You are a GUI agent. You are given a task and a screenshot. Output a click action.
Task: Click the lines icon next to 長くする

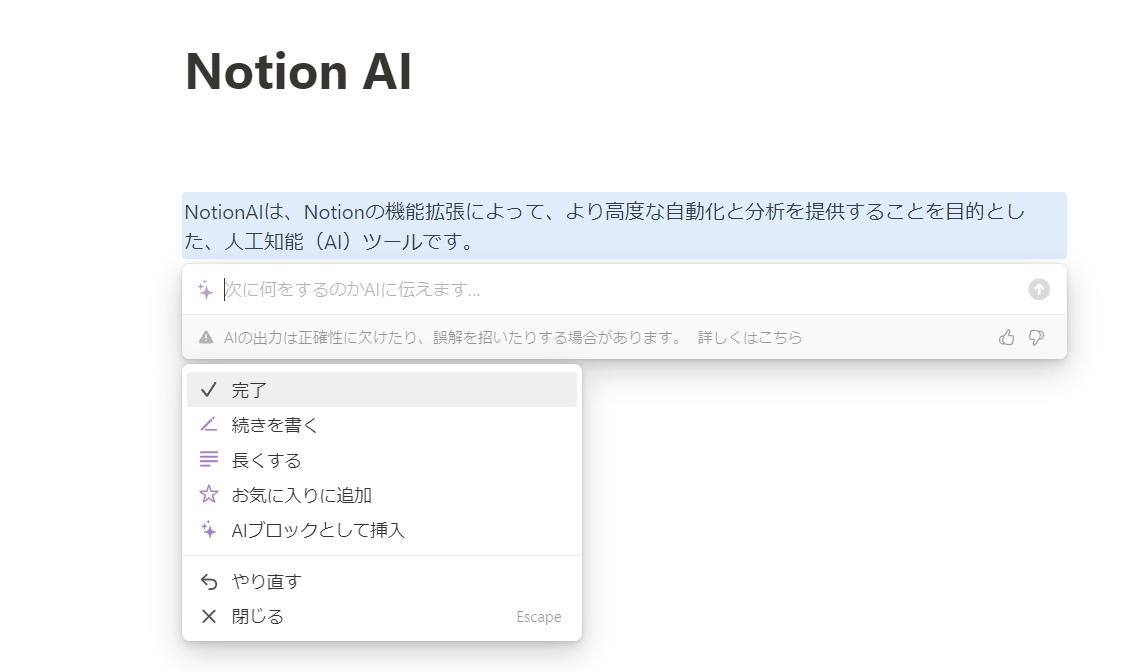(x=209, y=459)
